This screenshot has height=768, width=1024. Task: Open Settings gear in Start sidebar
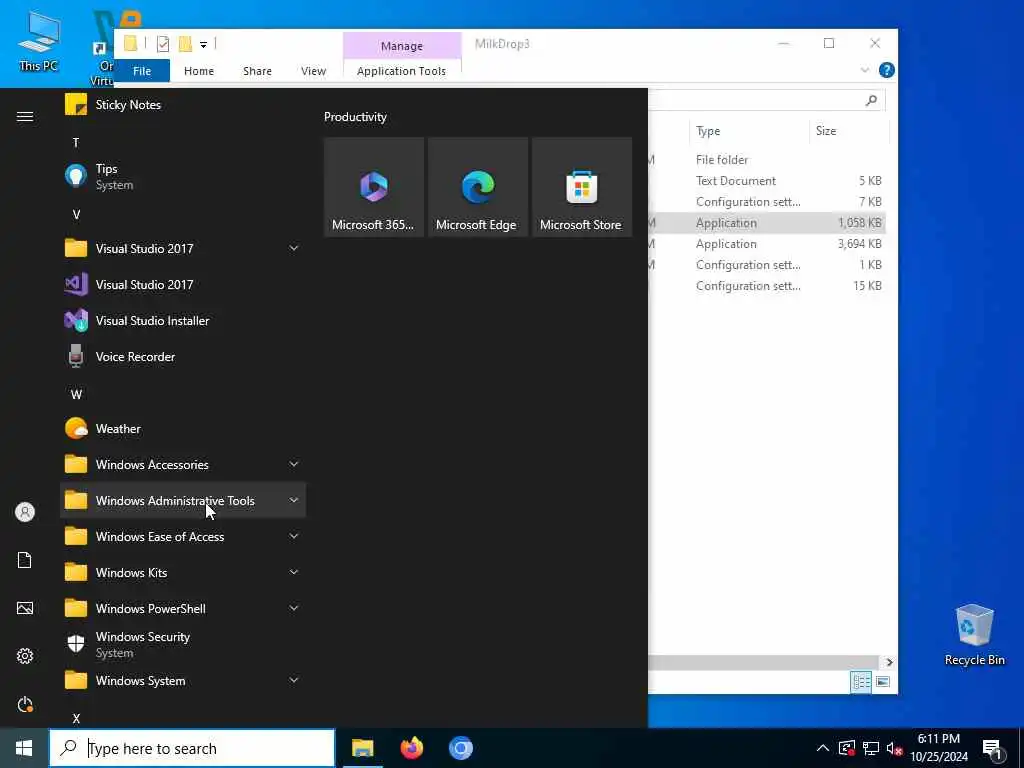25,656
